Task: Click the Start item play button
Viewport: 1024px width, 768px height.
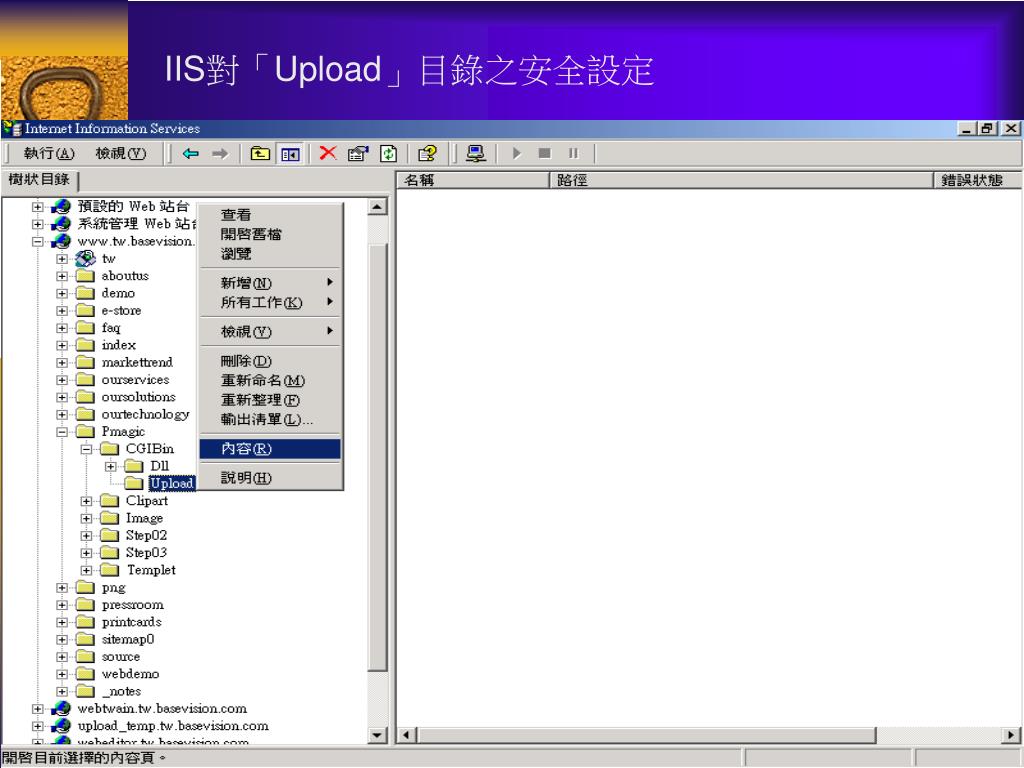Action: [x=517, y=153]
